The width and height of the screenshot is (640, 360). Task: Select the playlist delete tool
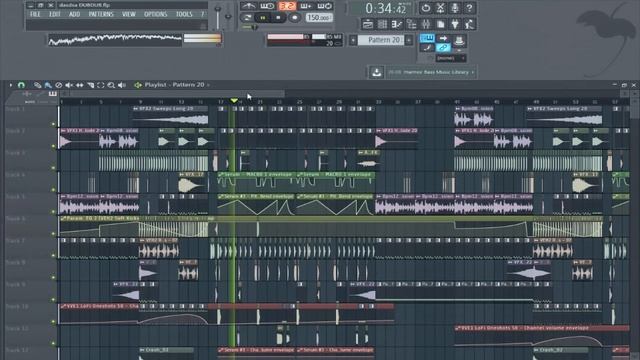coord(59,85)
